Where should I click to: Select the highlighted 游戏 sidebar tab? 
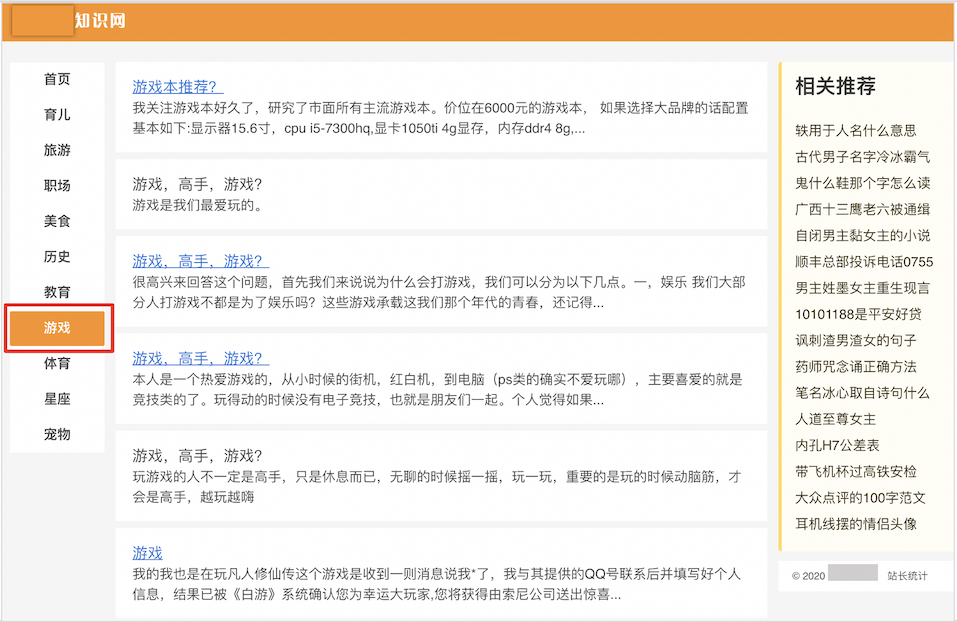57,327
